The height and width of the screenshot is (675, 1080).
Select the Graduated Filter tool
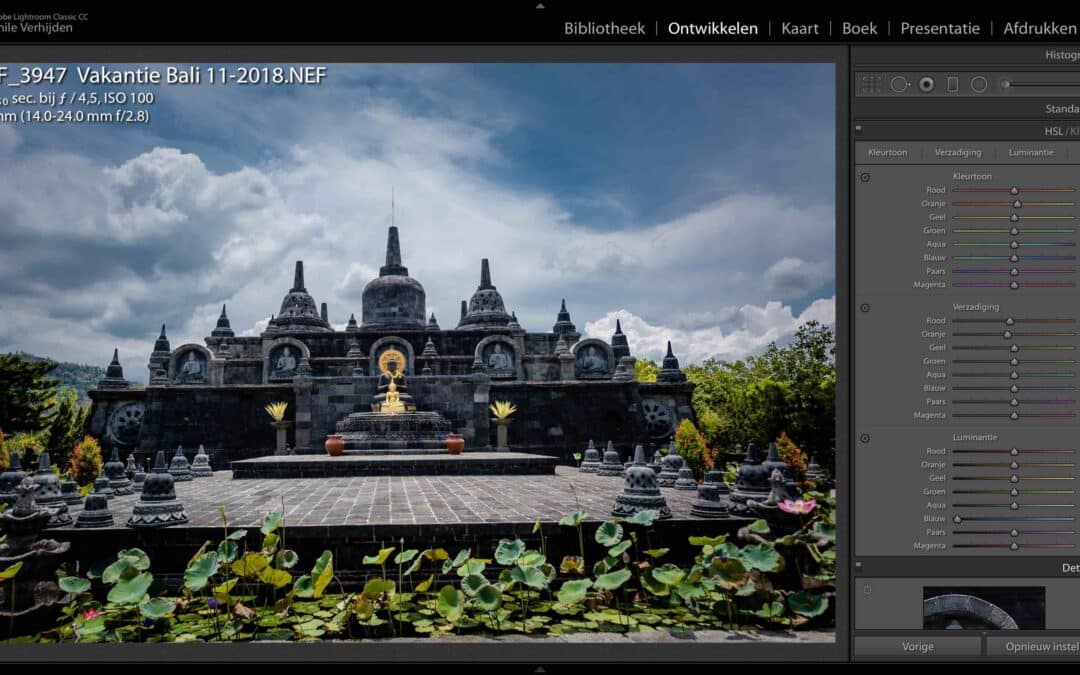point(952,84)
